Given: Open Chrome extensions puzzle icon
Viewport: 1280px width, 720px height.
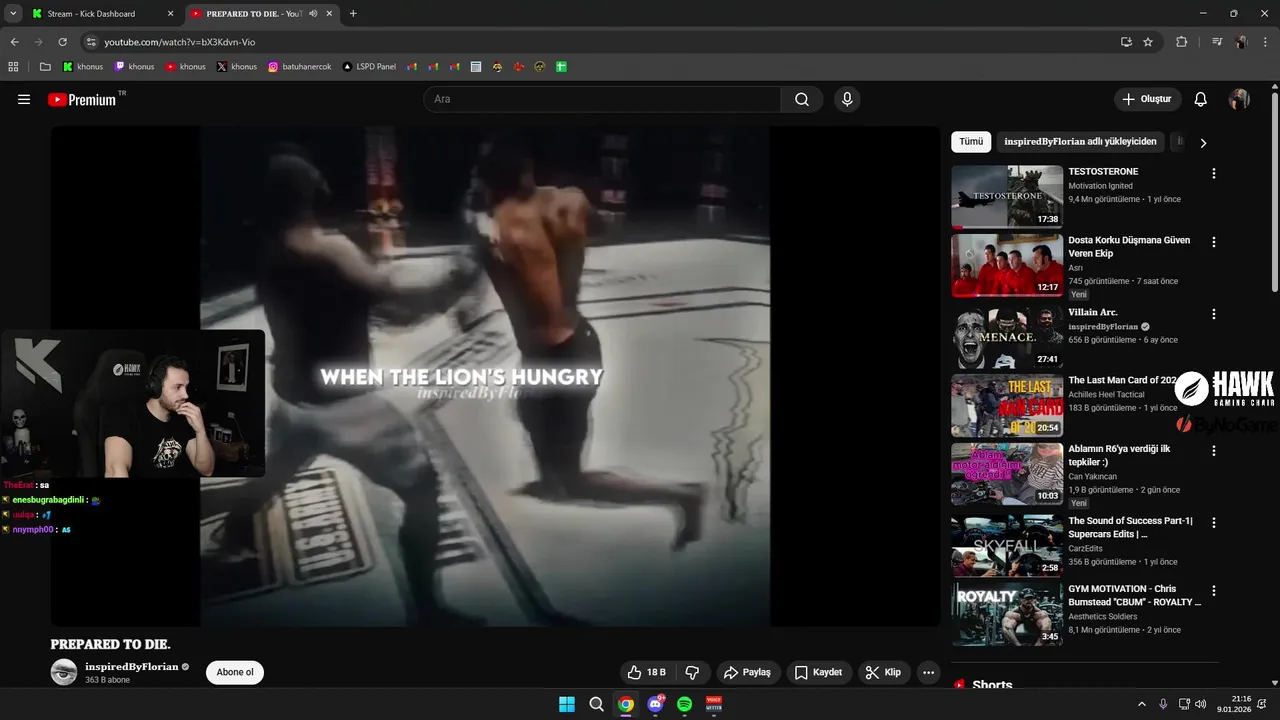Looking at the screenshot, I should [x=1181, y=42].
